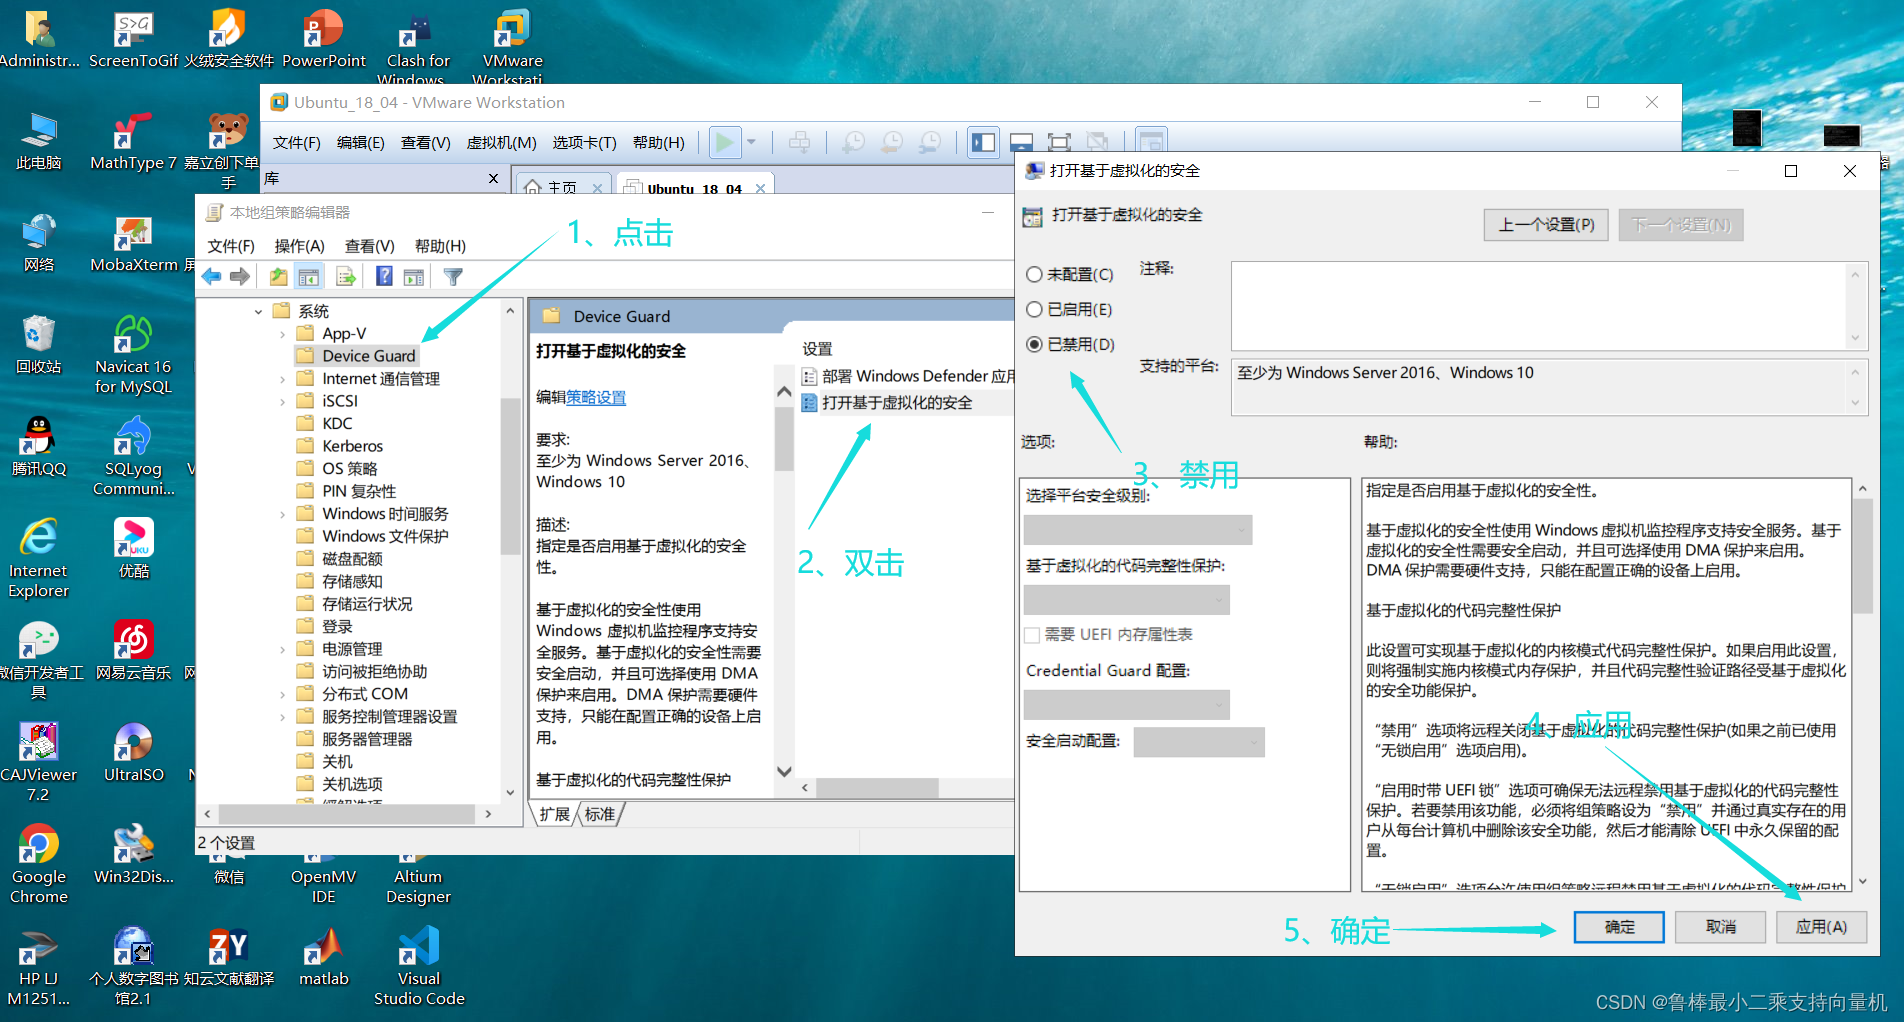Expand the Internet 通信管理 tree node

[x=283, y=379]
